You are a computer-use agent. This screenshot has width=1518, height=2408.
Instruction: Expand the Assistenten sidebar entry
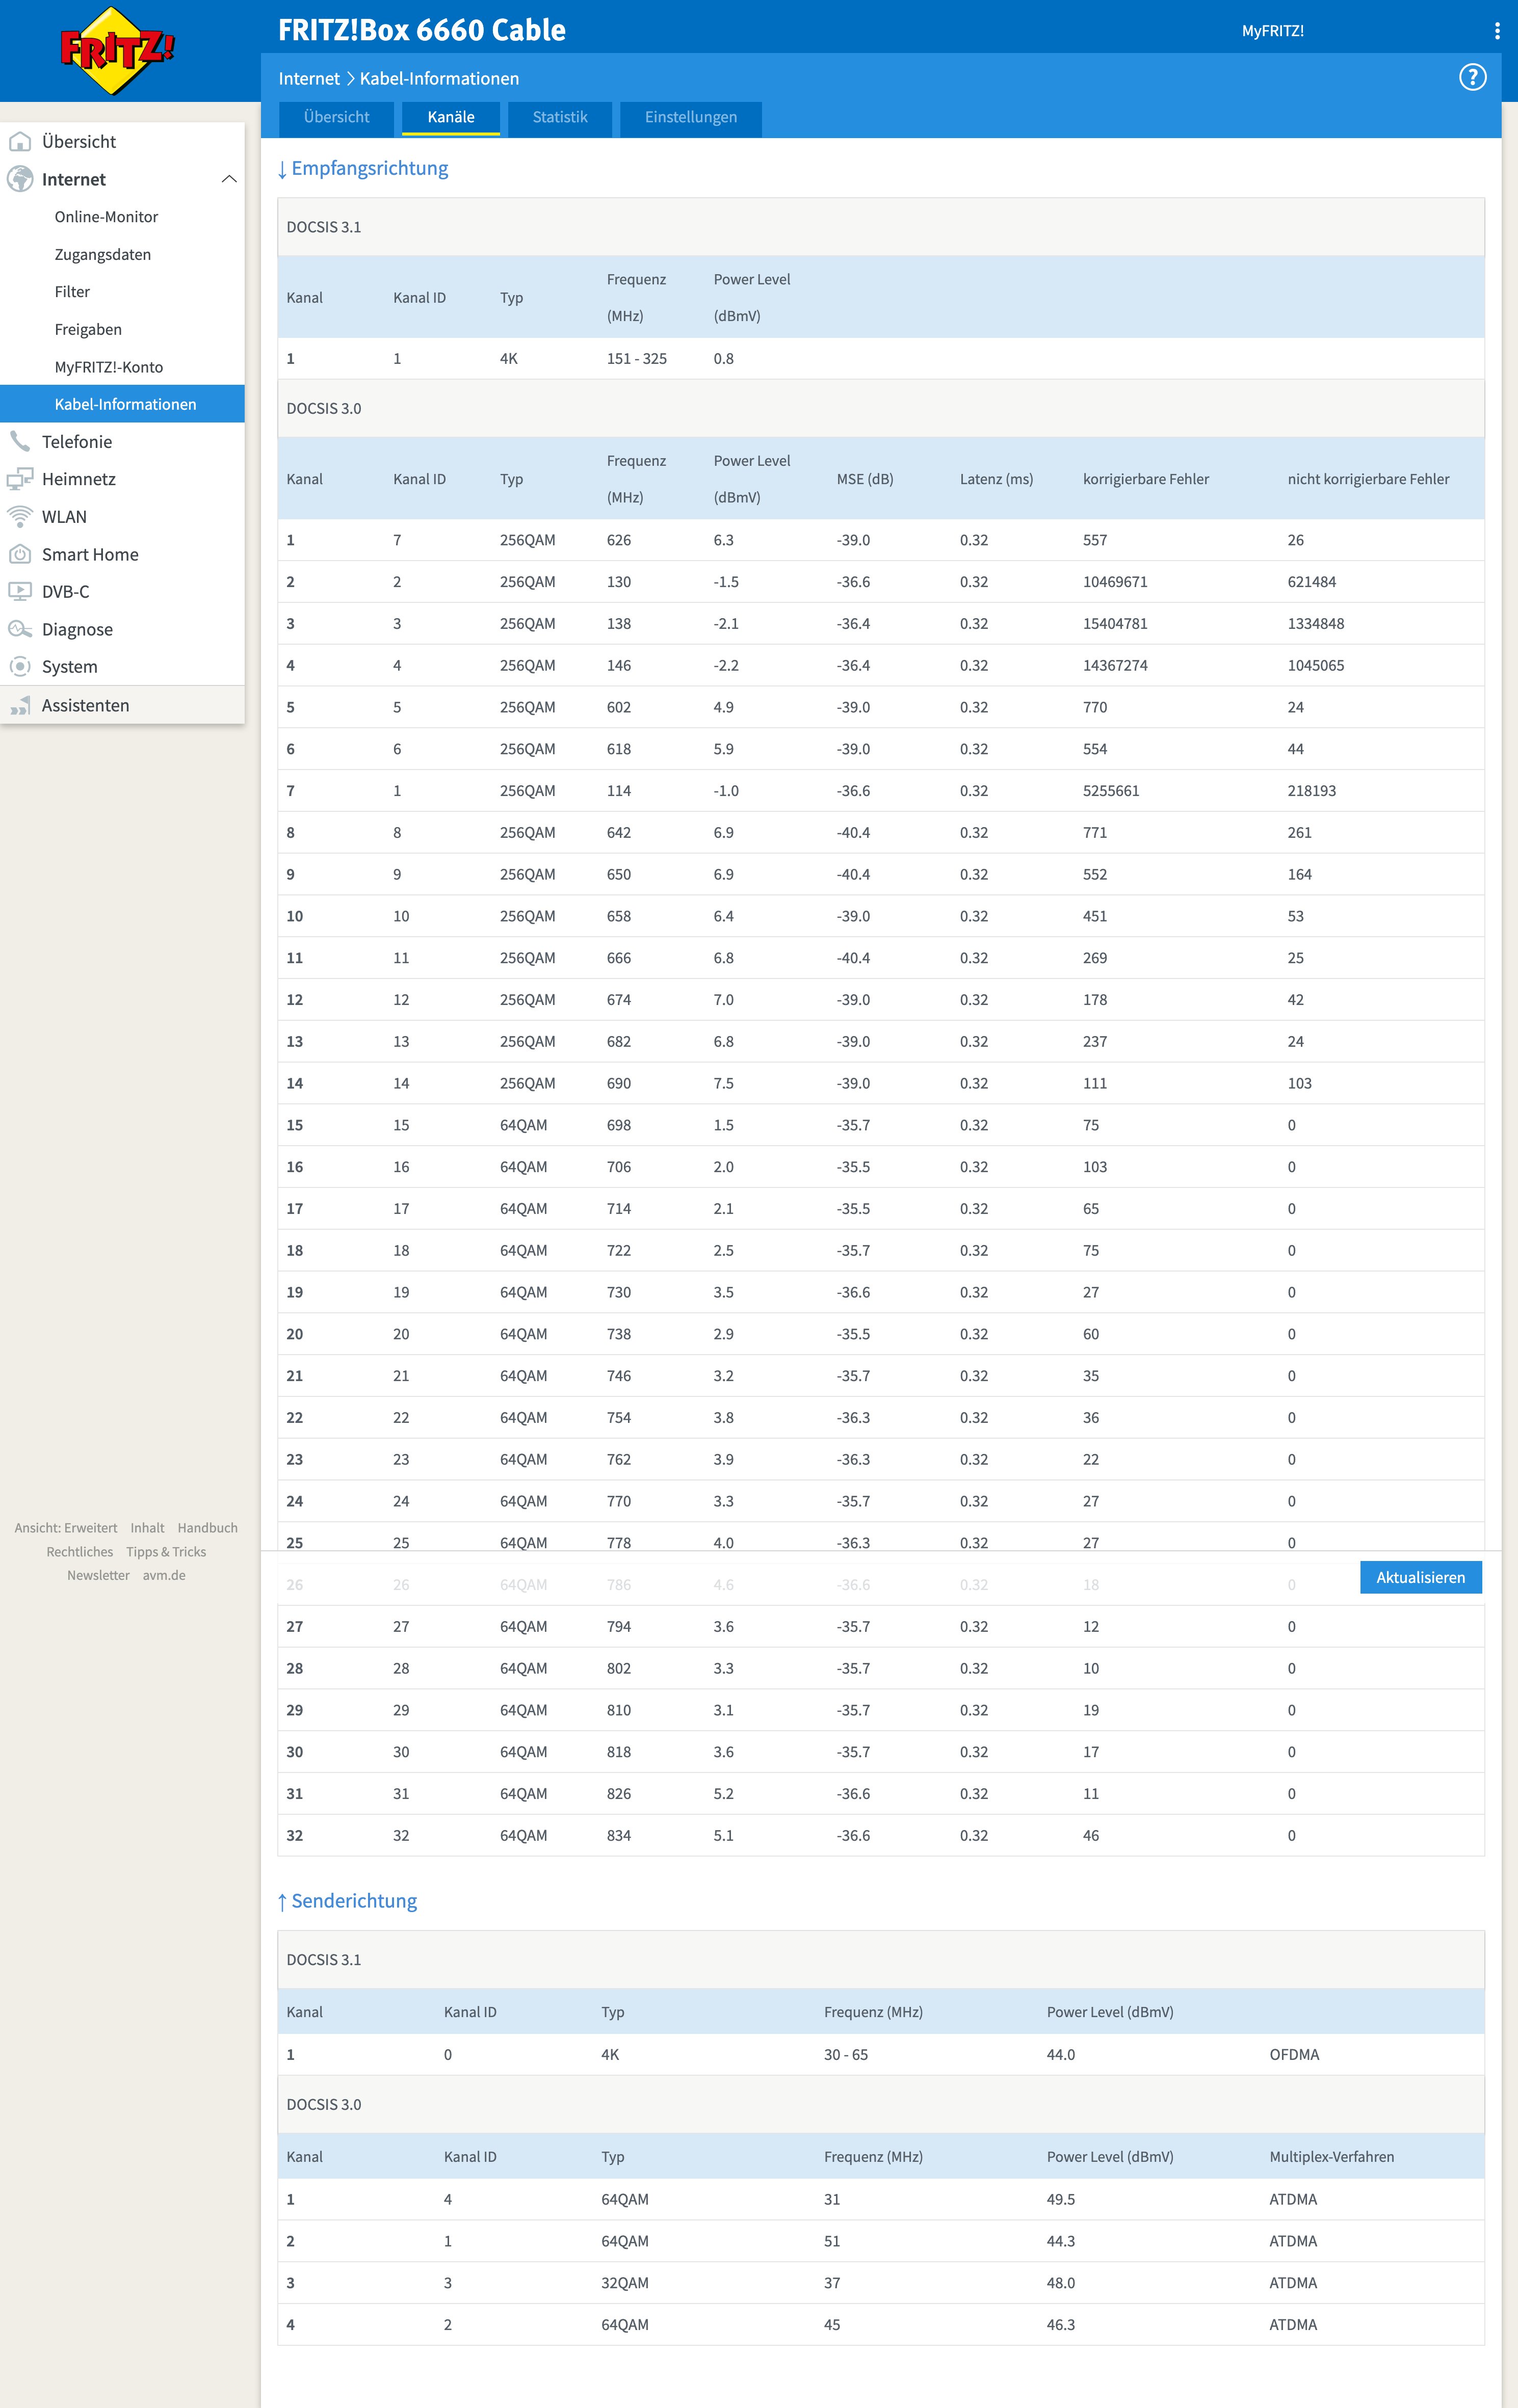pos(85,705)
